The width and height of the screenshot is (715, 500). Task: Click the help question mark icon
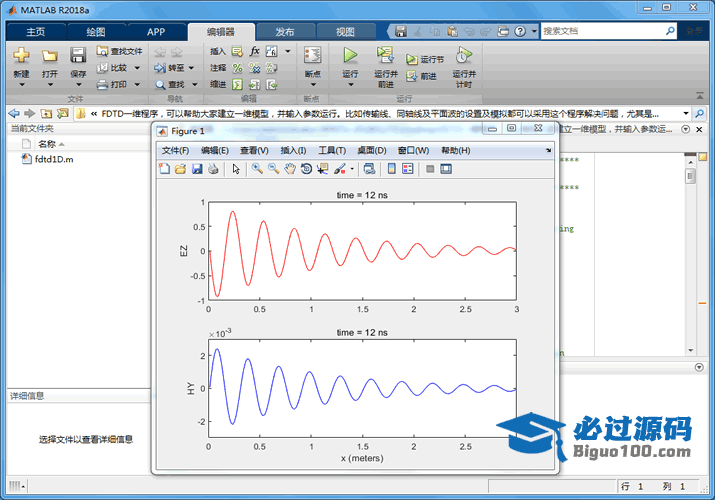[520, 31]
